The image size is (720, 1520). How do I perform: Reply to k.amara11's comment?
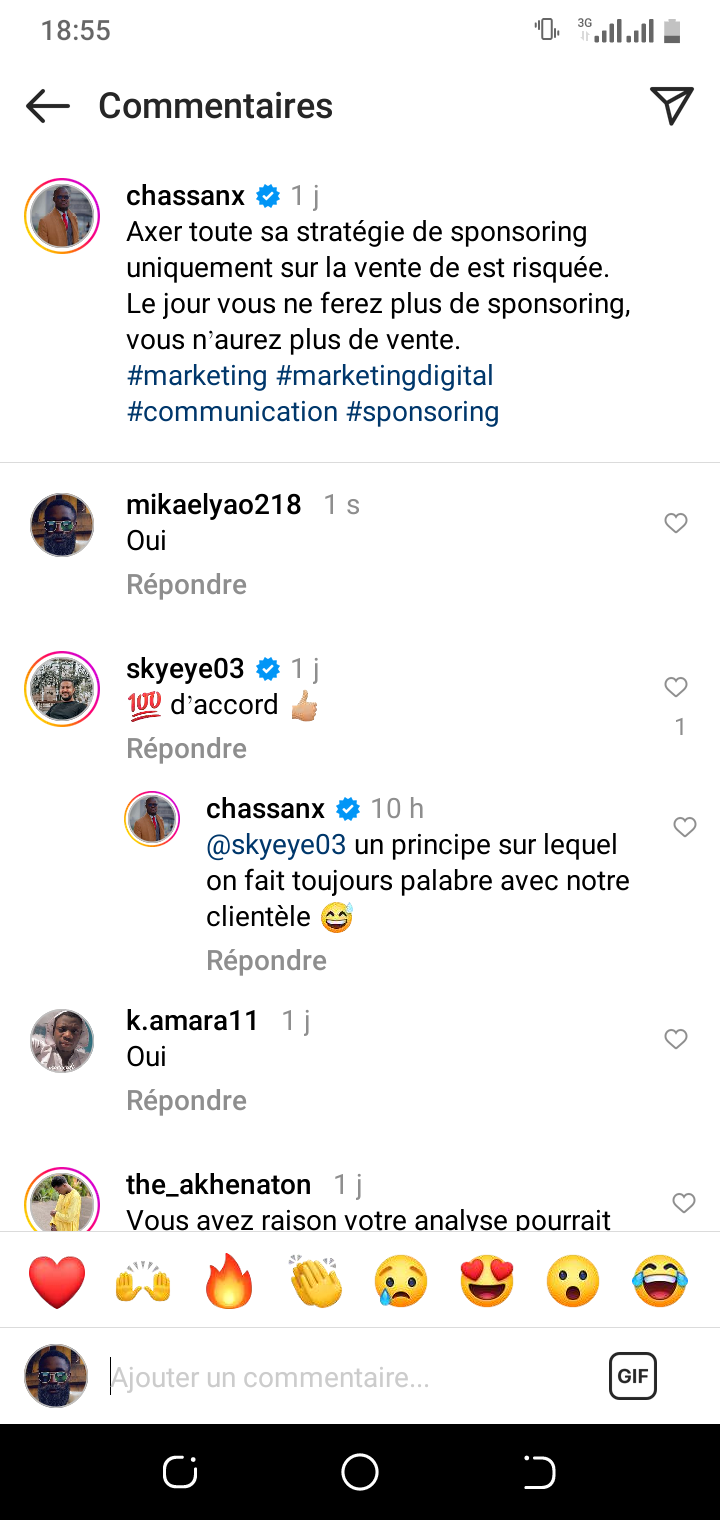coord(186,1100)
